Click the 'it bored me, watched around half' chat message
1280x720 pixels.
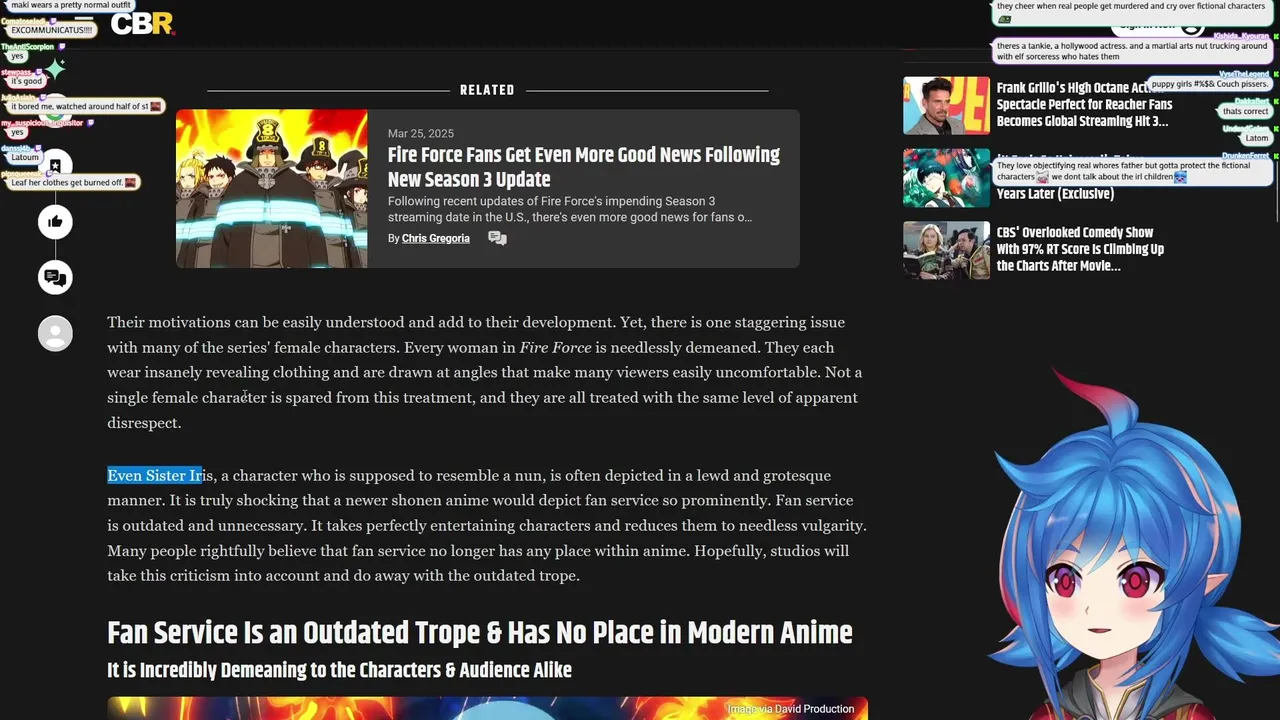click(x=85, y=106)
